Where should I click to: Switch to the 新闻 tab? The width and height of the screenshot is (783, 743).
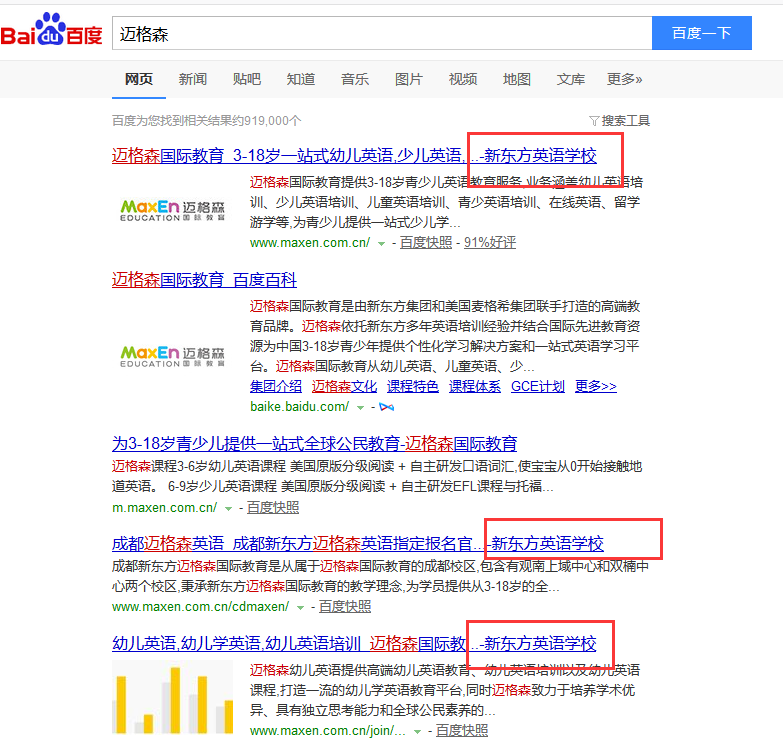point(193,79)
